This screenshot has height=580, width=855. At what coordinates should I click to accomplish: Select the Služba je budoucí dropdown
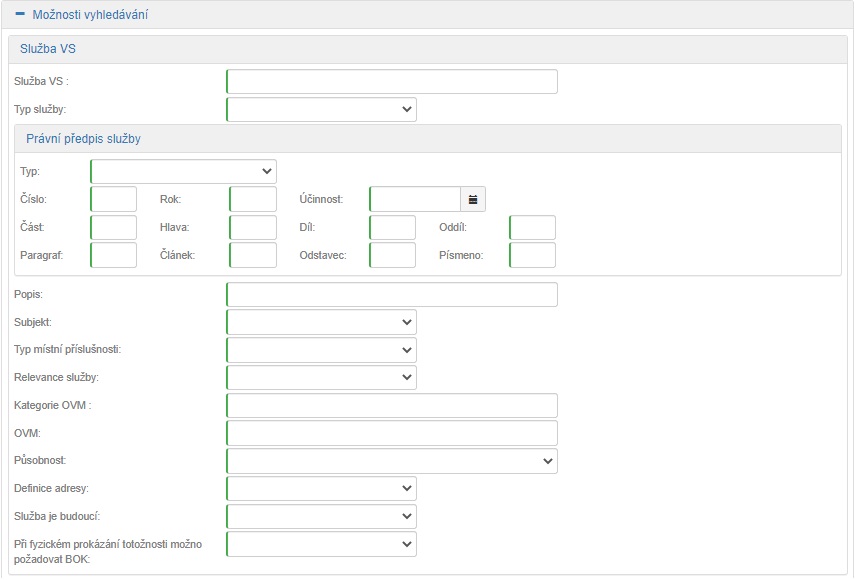321,516
